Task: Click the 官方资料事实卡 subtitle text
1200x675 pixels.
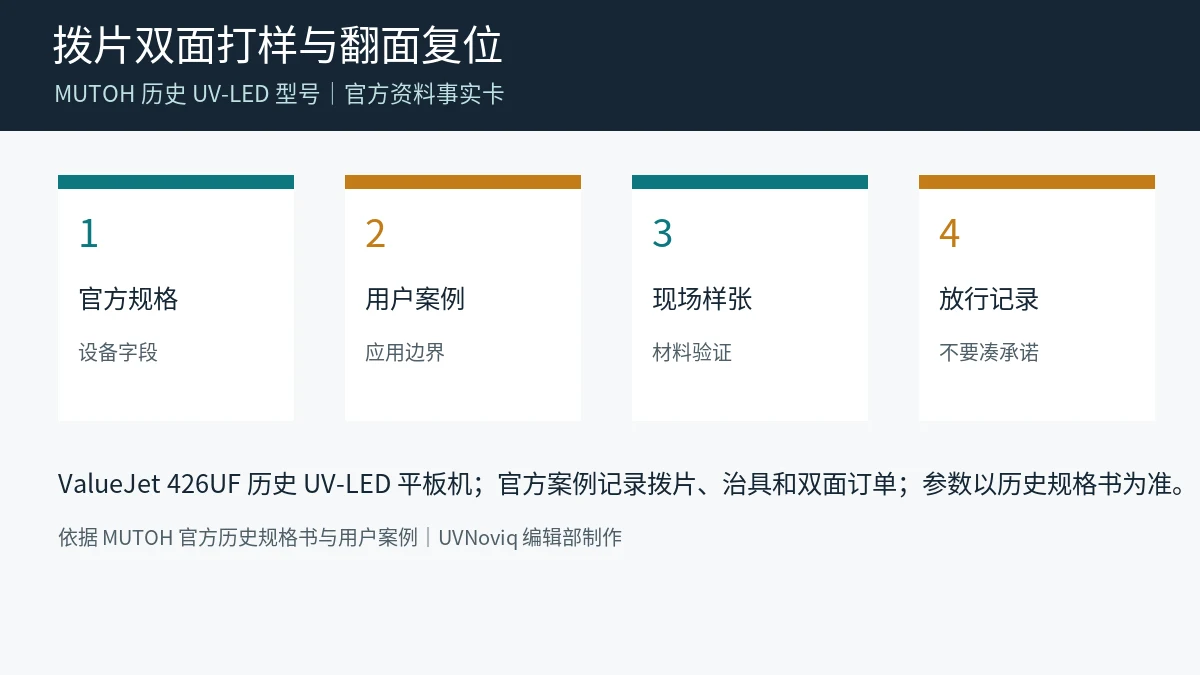Action: click(424, 94)
